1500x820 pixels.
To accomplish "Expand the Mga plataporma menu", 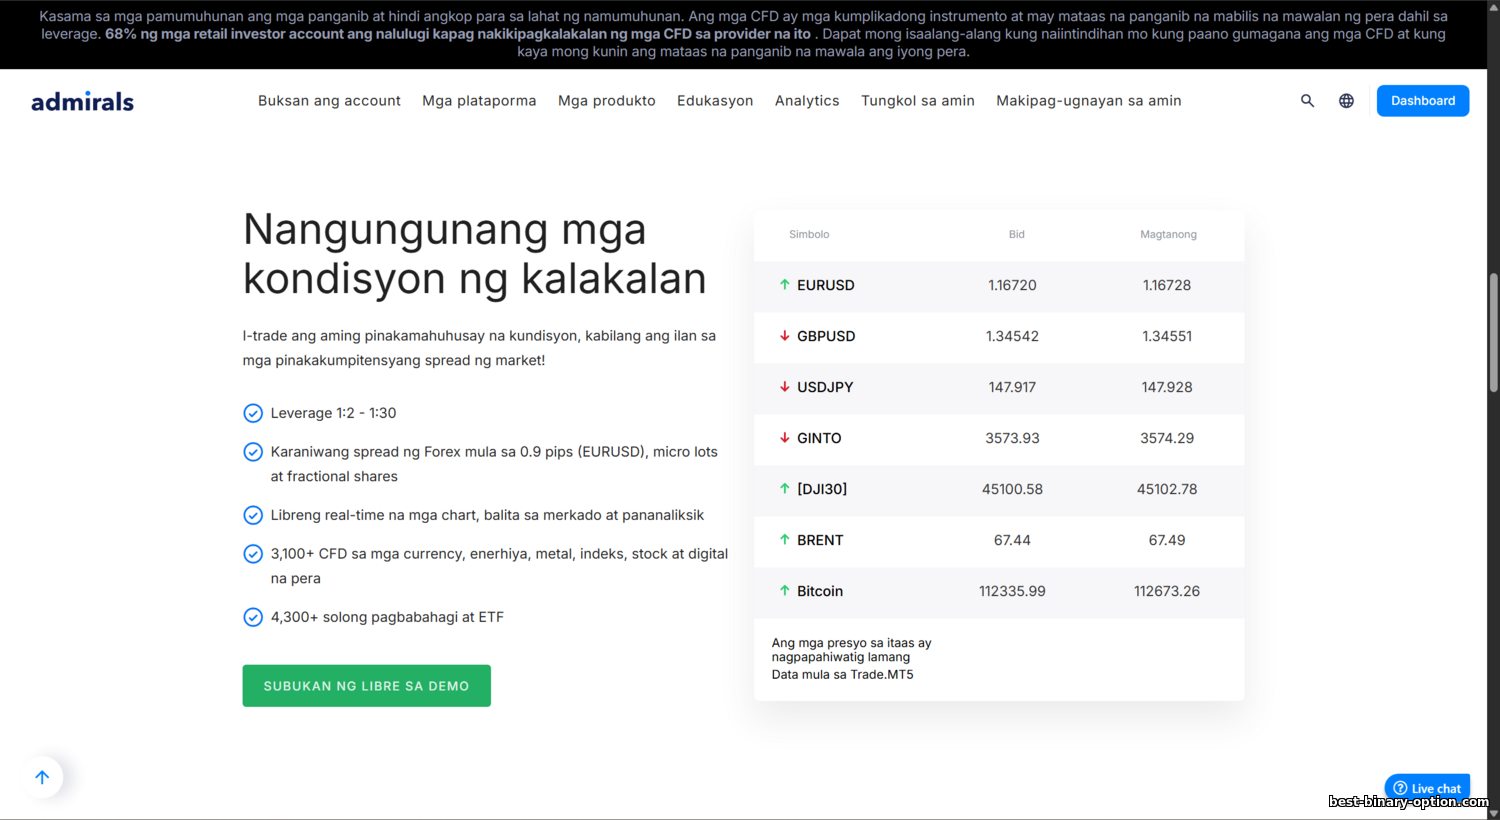I will (479, 101).
